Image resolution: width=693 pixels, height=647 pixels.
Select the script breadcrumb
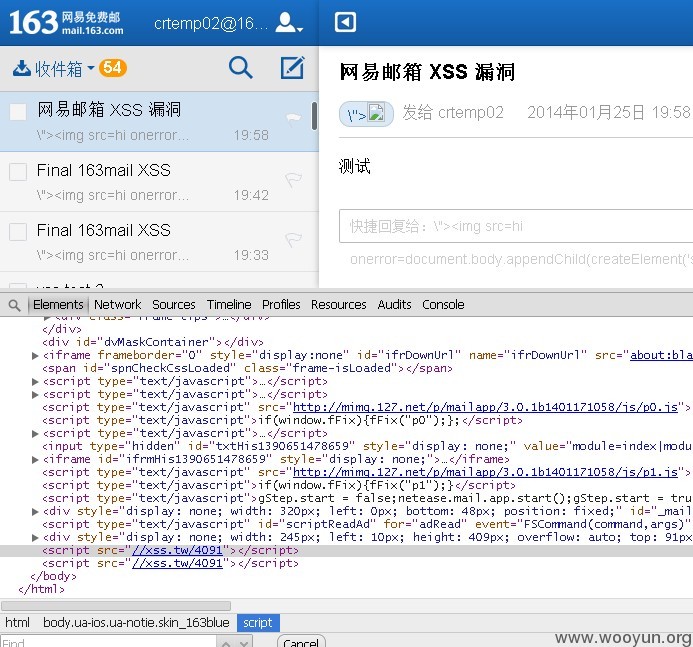258,623
